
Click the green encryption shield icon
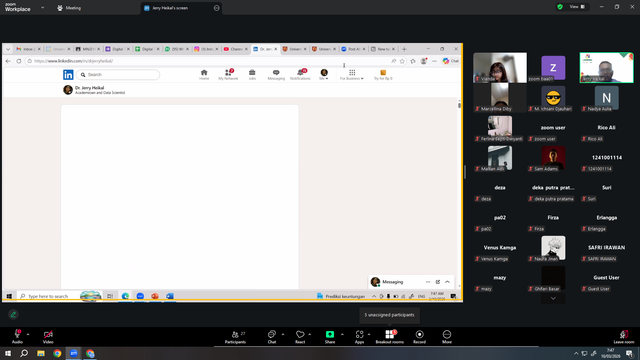(560, 7)
